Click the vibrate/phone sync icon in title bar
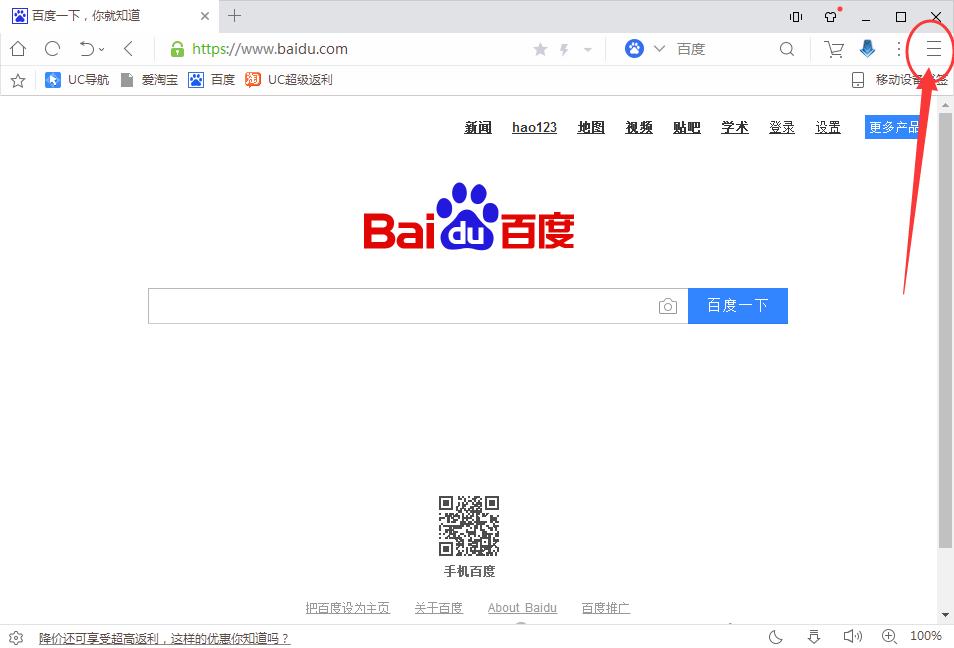 pos(796,16)
